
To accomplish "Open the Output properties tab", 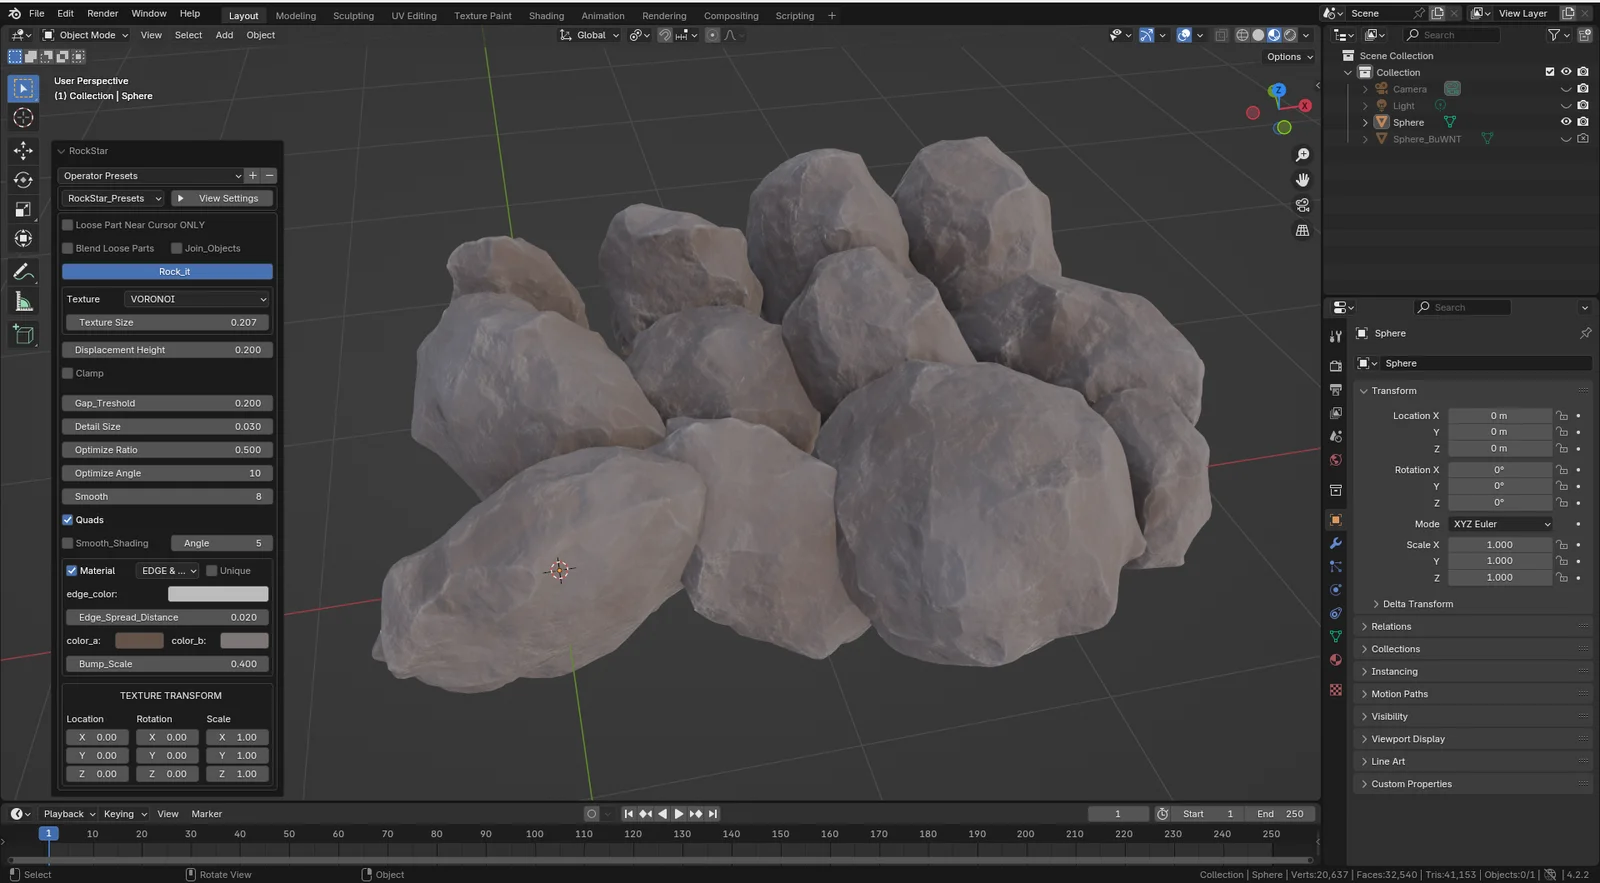I will tap(1335, 389).
